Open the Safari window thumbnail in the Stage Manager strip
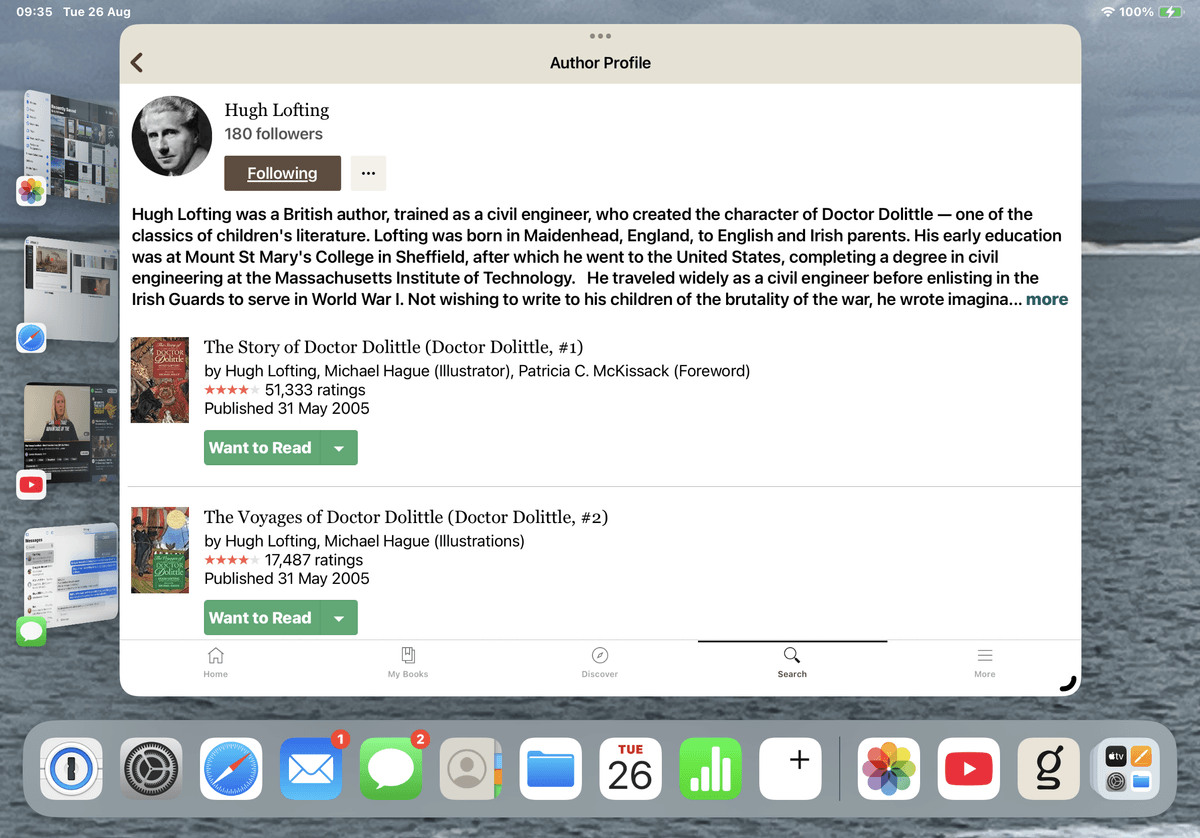The height and width of the screenshot is (838, 1200). pyautogui.click(x=70, y=290)
